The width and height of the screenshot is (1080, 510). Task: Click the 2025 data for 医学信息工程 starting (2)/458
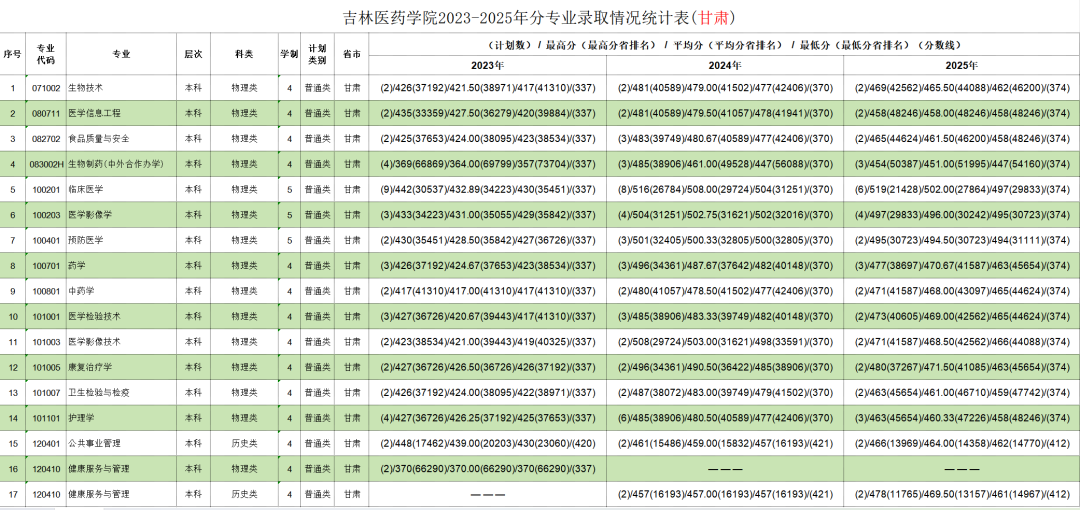coord(962,113)
